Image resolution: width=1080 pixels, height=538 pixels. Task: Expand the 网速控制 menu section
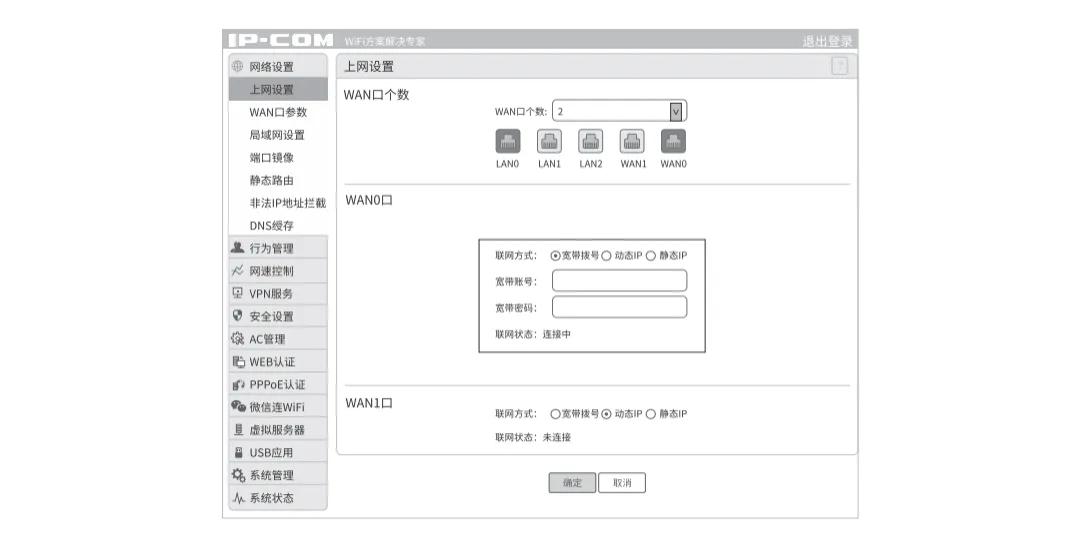click(x=278, y=271)
